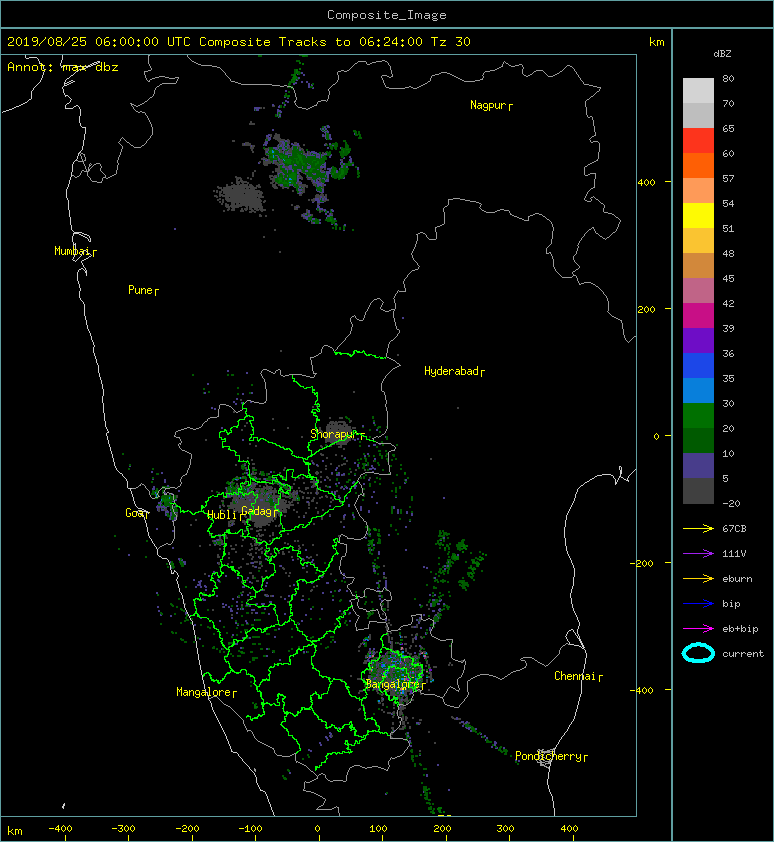Click the 2019/08/25 06:00:00 UTC timestamp
774x842 pixels.
(x=99, y=42)
